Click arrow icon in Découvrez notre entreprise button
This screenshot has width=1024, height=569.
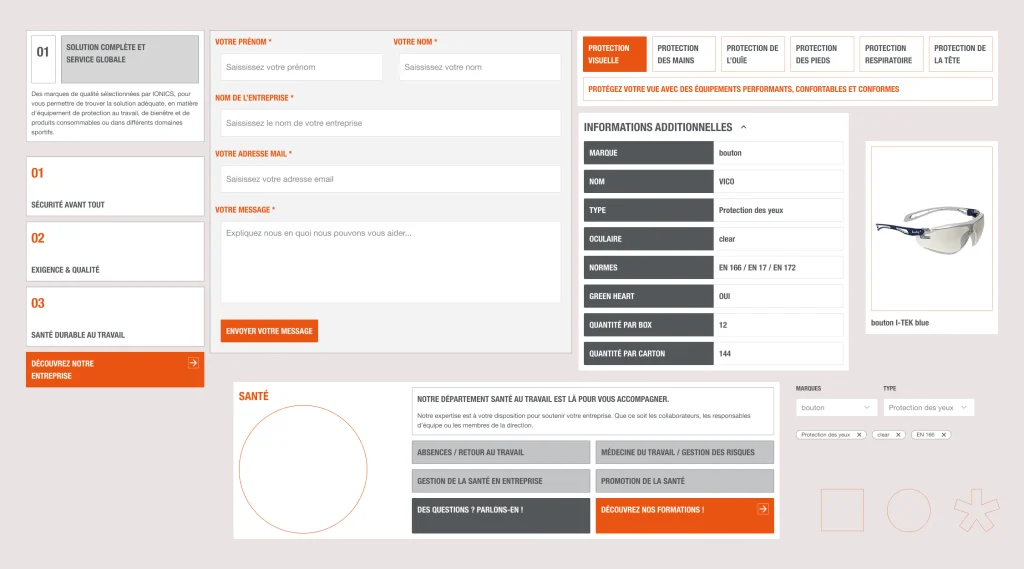[193, 363]
